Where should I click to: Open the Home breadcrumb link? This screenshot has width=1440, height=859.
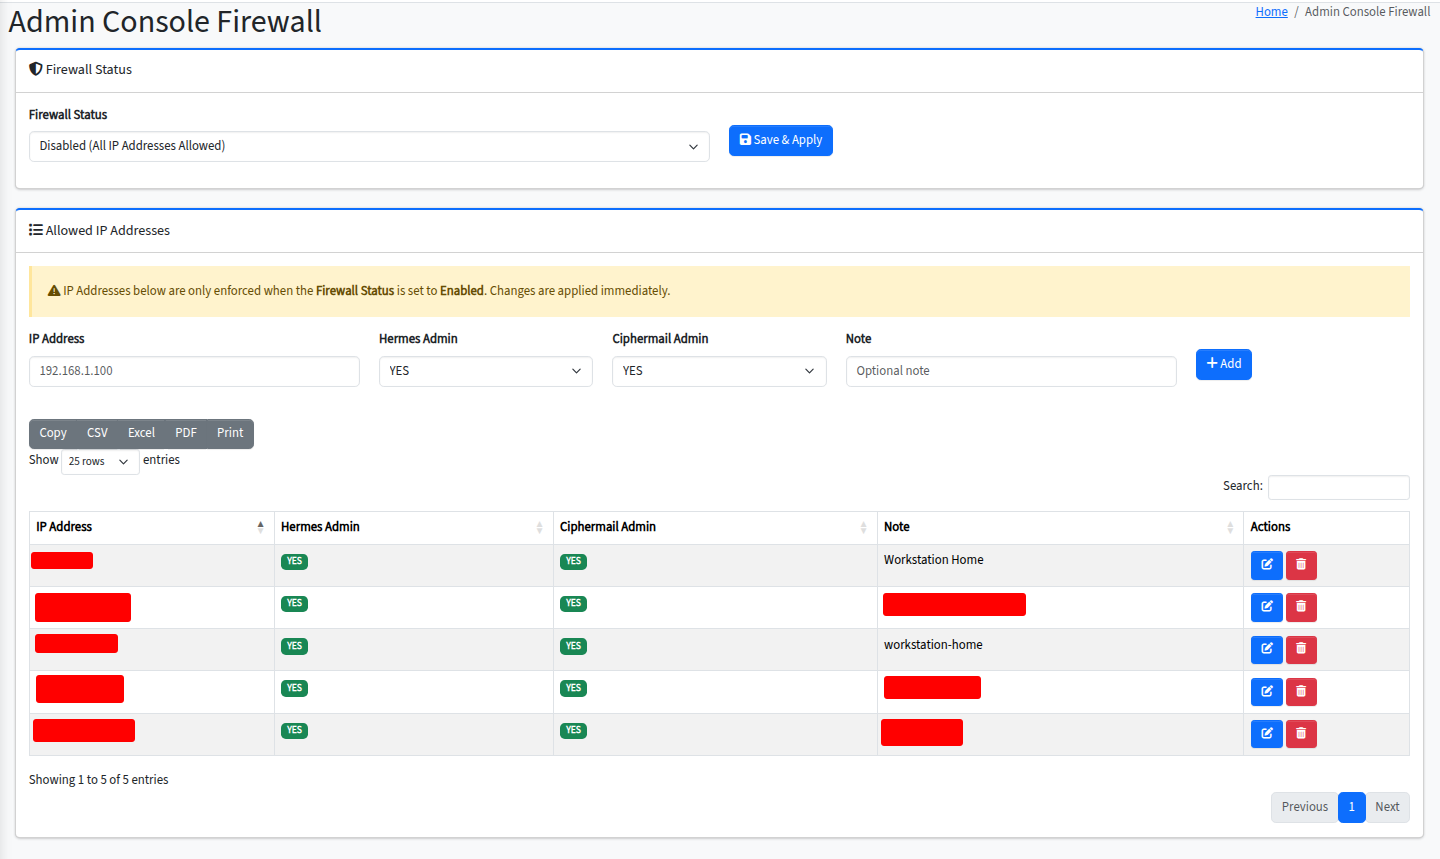coord(1271,12)
